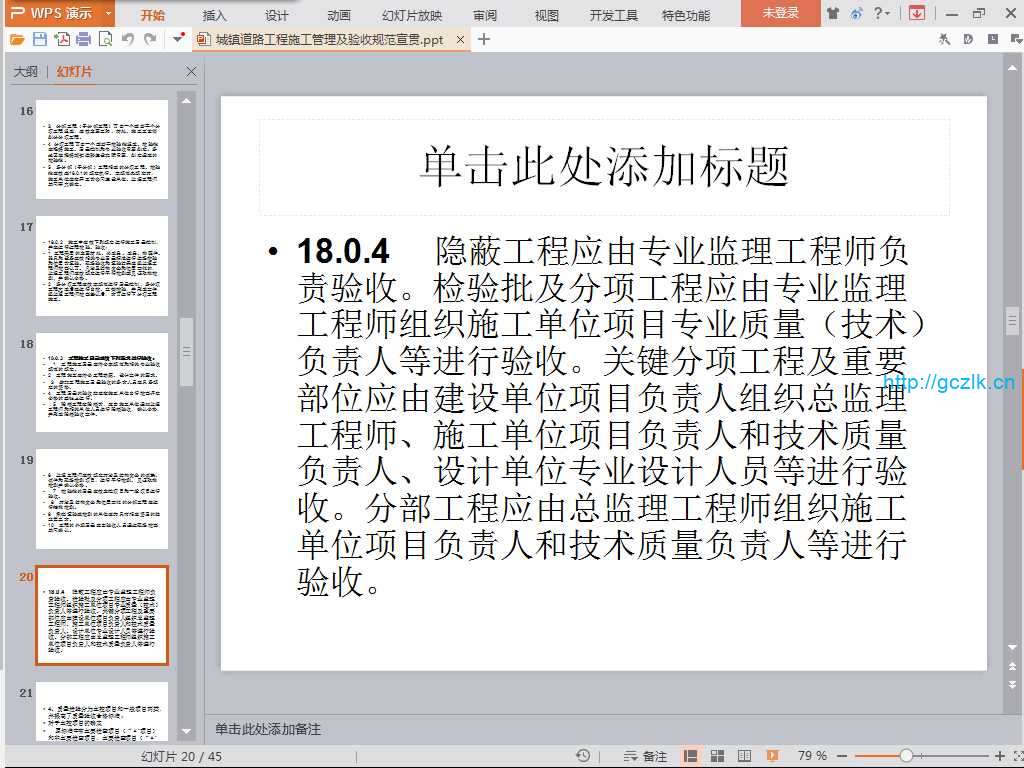Expand the help question mark dropdown
The width and height of the screenshot is (1024, 768).
(882, 14)
